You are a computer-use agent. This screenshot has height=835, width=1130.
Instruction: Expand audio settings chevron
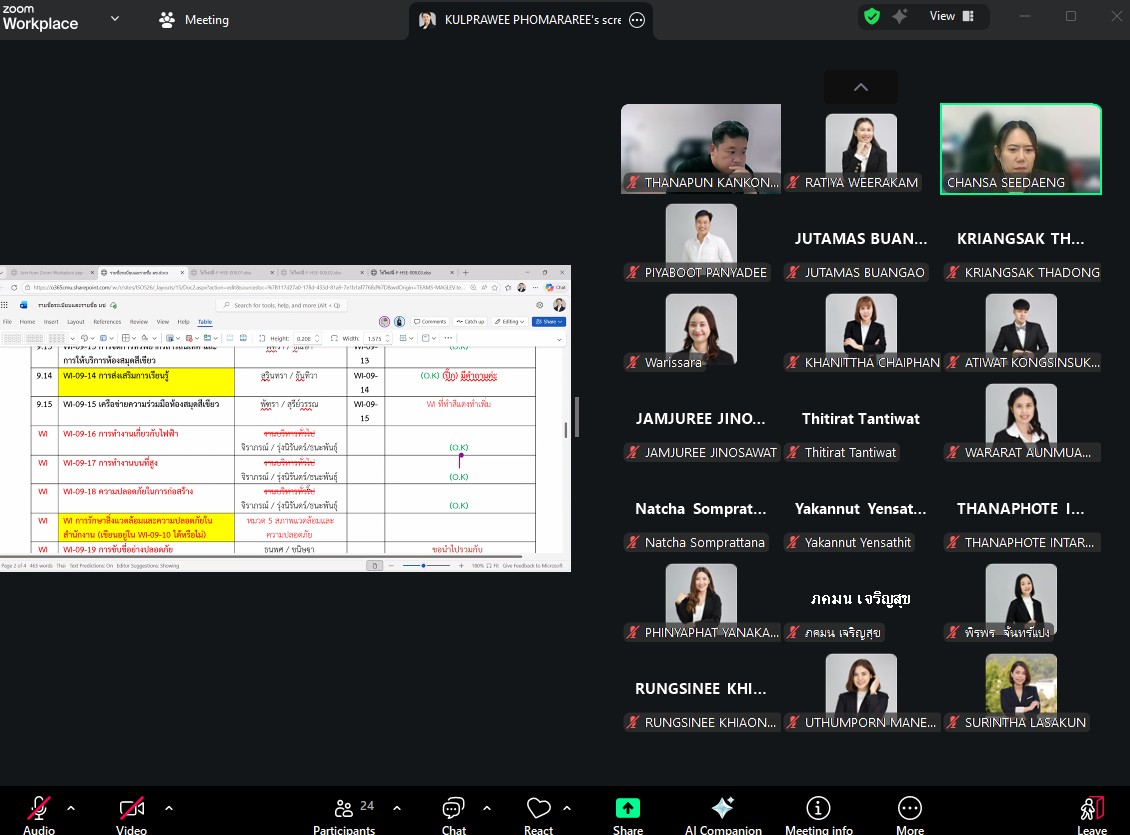71,808
